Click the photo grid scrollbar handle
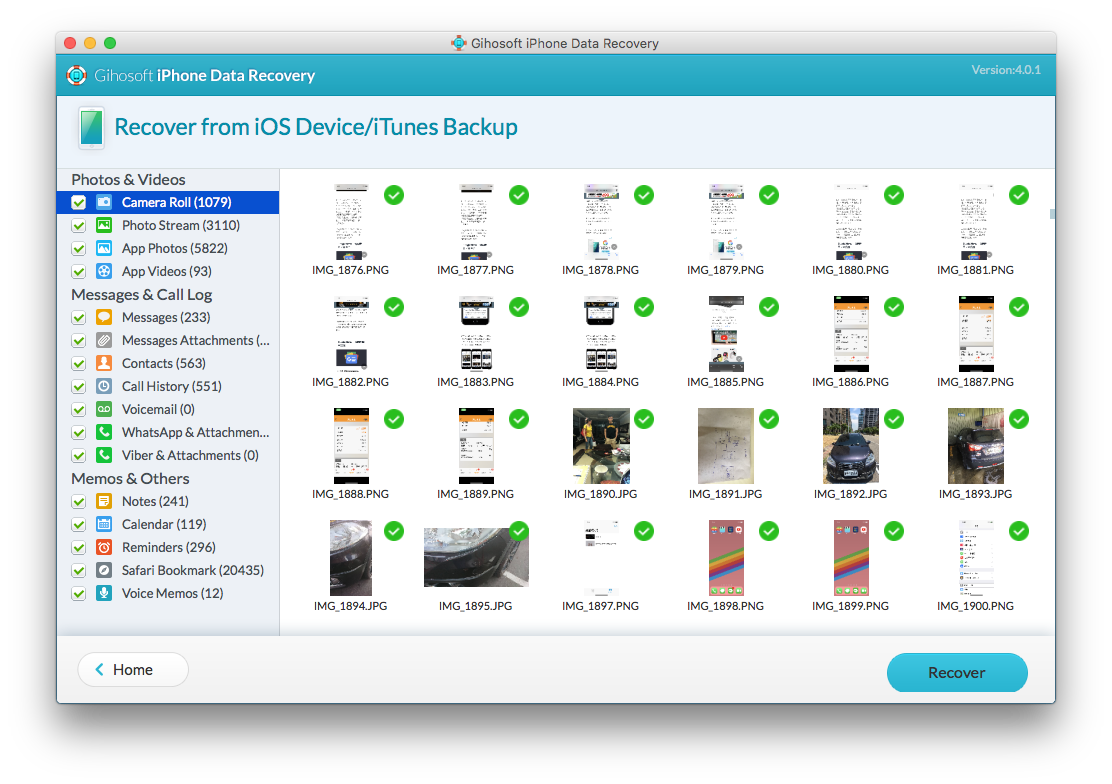This screenshot has width=1112, height=784. [1052, 214]
